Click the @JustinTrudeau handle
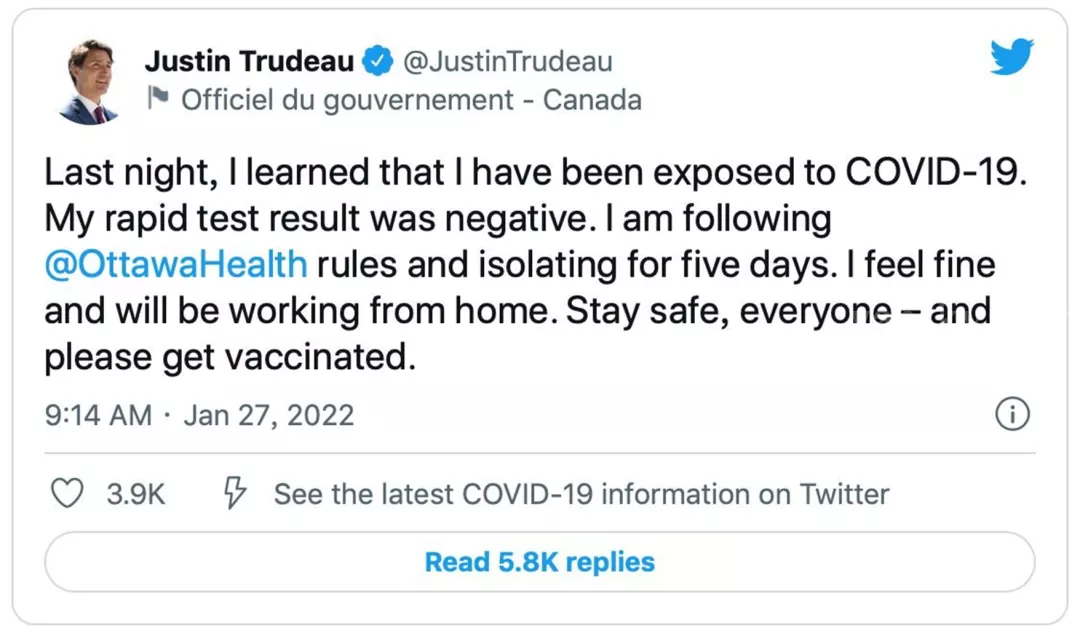The height and width of the screenshot is (633, 1080). (x=507, y=61)
